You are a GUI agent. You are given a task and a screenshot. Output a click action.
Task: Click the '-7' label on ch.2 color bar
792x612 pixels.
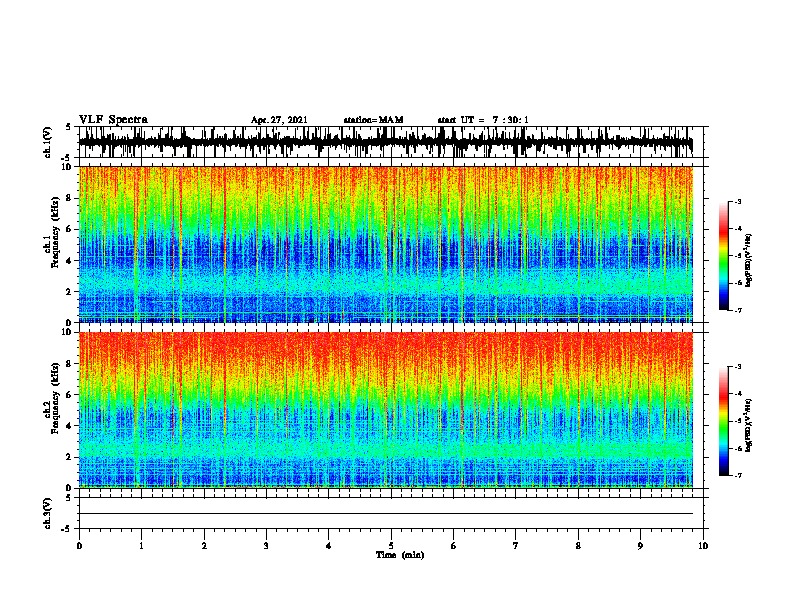click(x=738, y=475)
